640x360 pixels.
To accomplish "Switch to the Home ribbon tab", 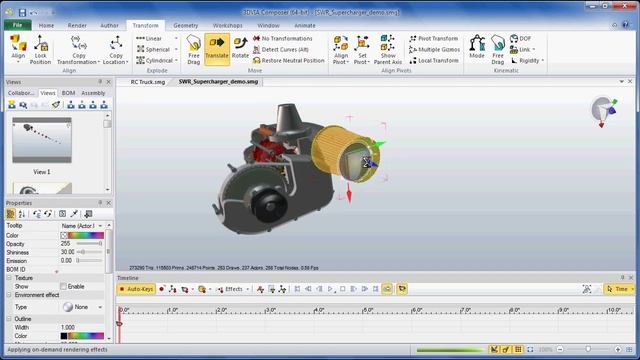I will pos(46,25).
